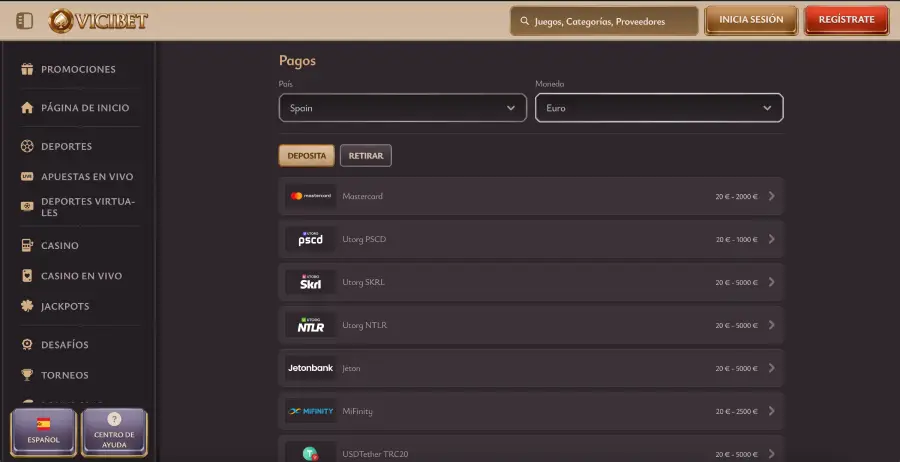Expand the Mastercard row chevron
This screenshot has width=900, height=462.
[x=771, y=196]
